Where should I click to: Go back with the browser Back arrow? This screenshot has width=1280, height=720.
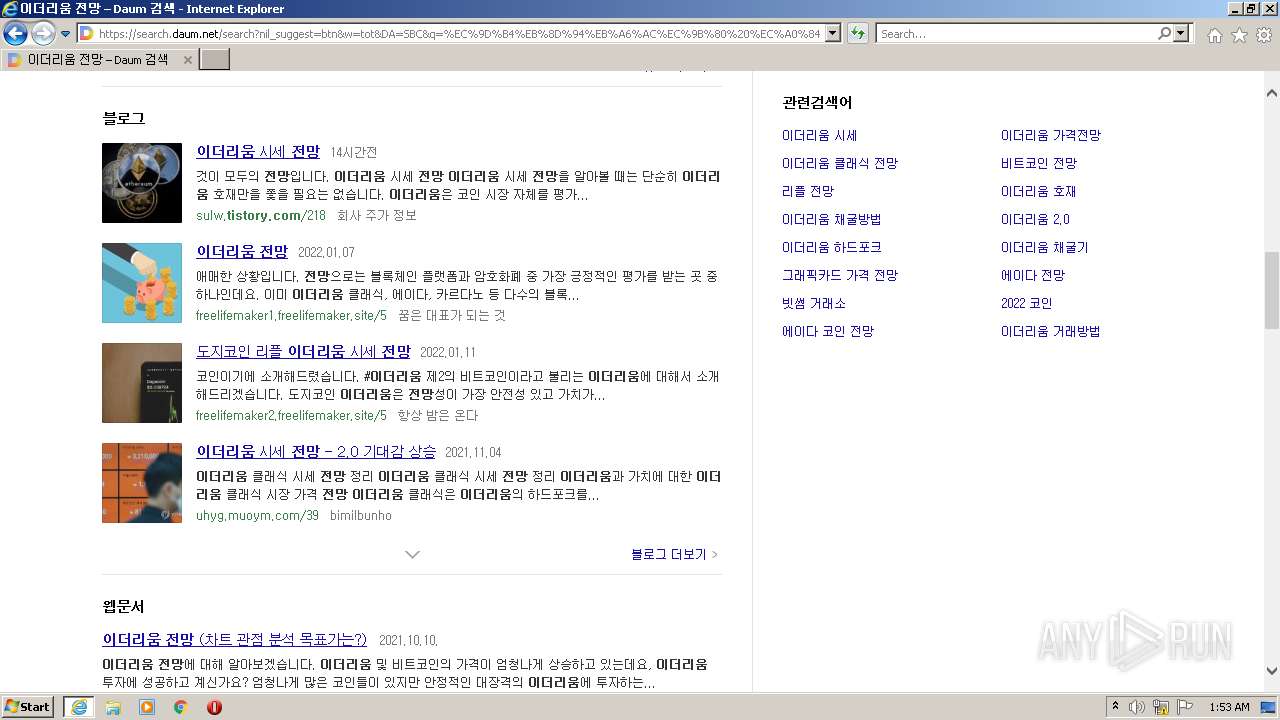point(15,33)
